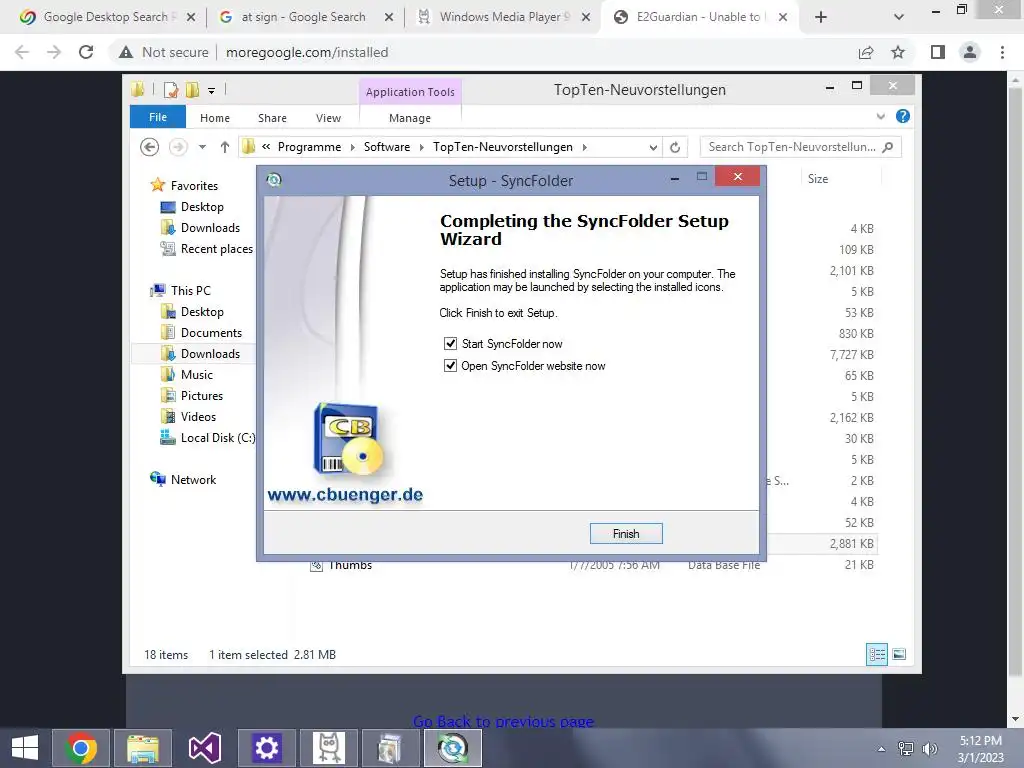Select Software in the address breadcrumb
Screen dimensions: 1024x768
click(387, 147)
